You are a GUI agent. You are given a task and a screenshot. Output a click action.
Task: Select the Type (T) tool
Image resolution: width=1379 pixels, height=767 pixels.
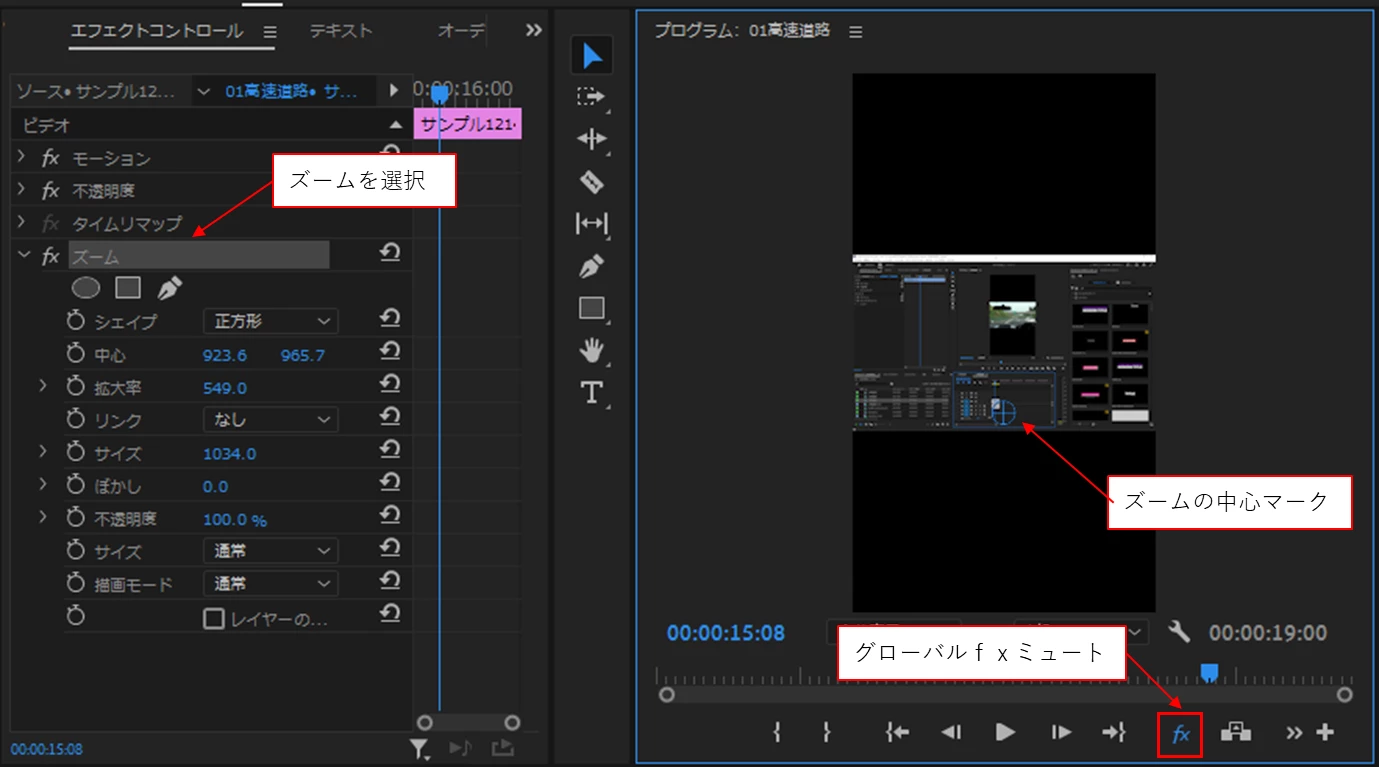(592, 392)
